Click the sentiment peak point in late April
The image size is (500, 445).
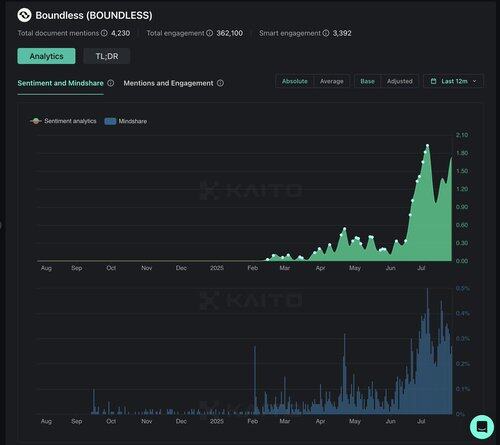point(345,229)
